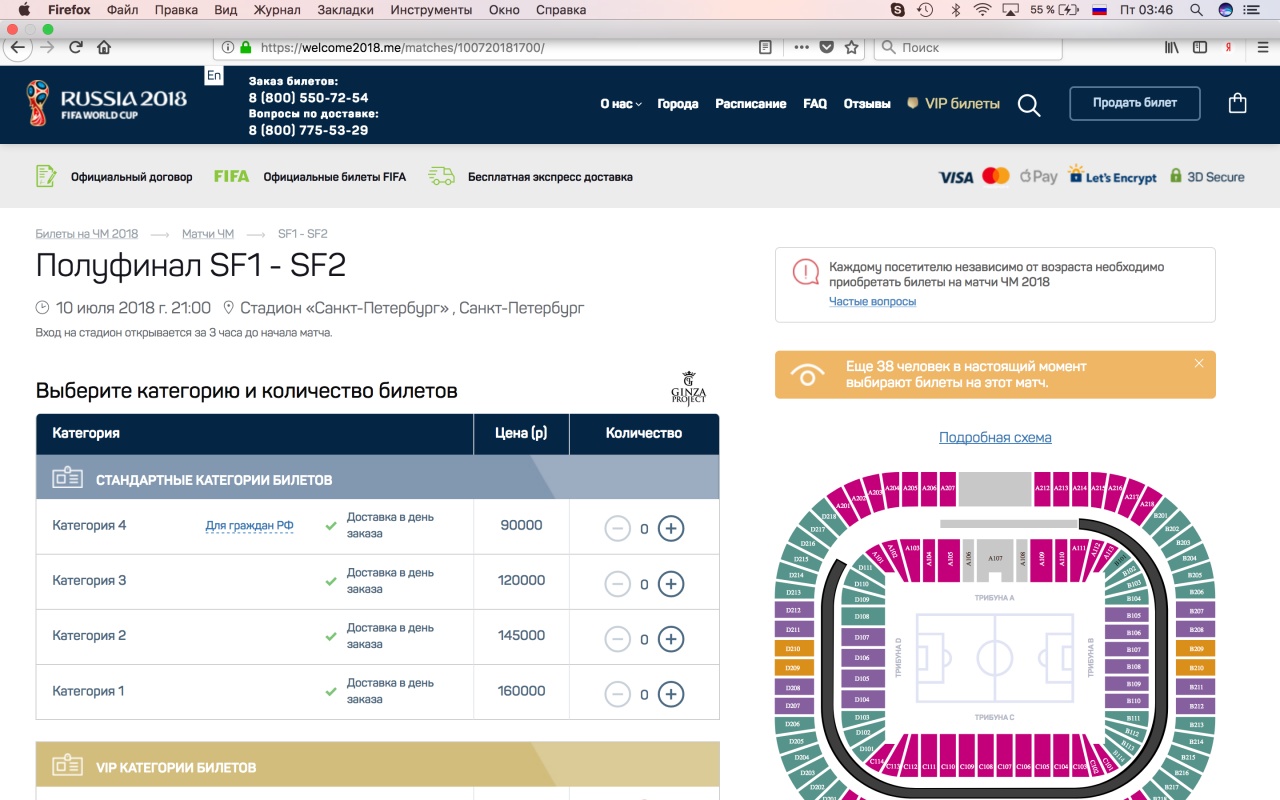Image resolution: width=1280 pixels, height=800 pixels.
Task: Toggle reader view icon in address bar
Action: coord(765,47)
